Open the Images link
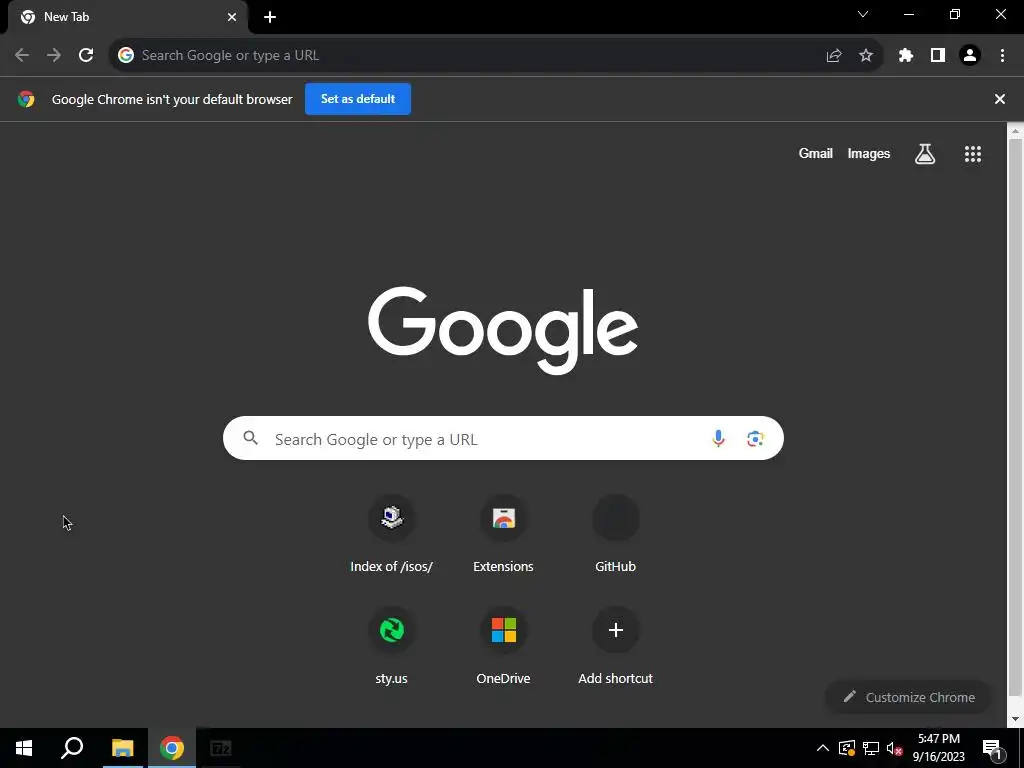The image size is (1024, 768). 869,153
